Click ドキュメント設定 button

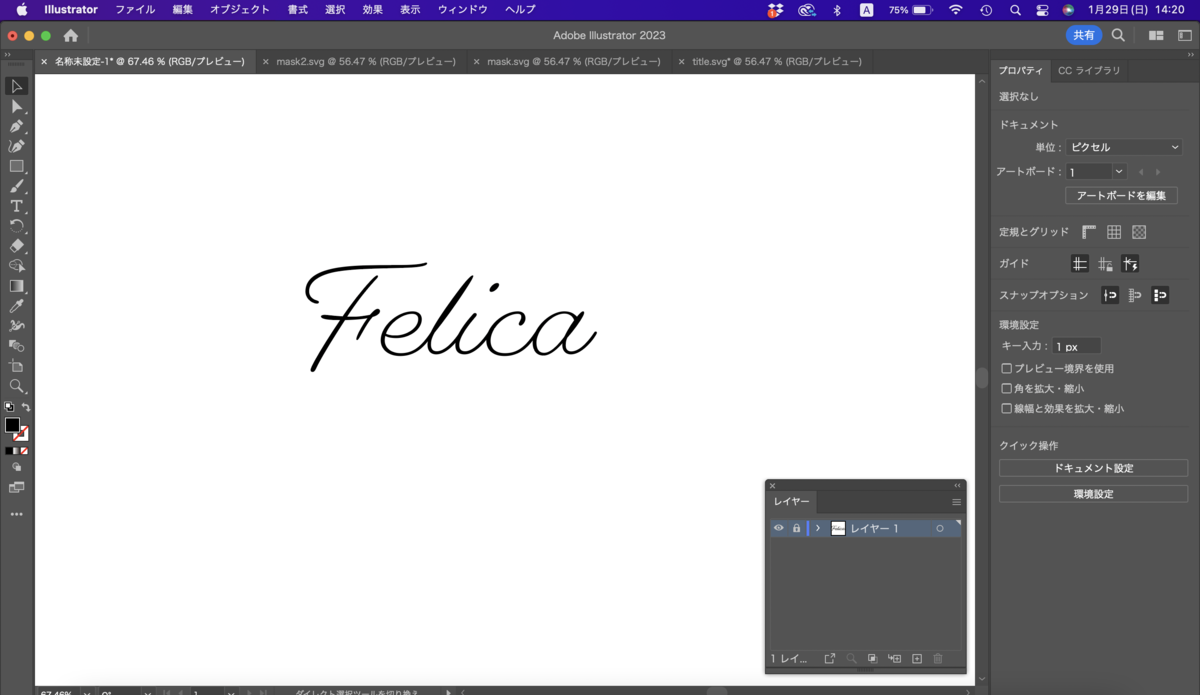pos(1093,468)
